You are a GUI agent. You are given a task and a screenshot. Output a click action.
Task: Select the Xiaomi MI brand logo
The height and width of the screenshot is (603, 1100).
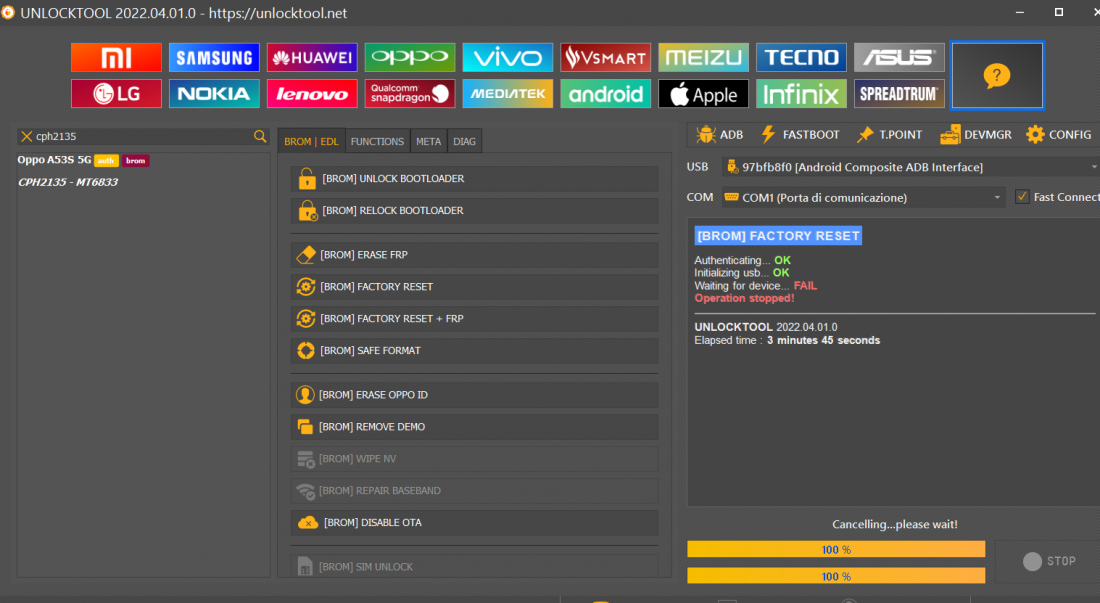click(116, 57)
